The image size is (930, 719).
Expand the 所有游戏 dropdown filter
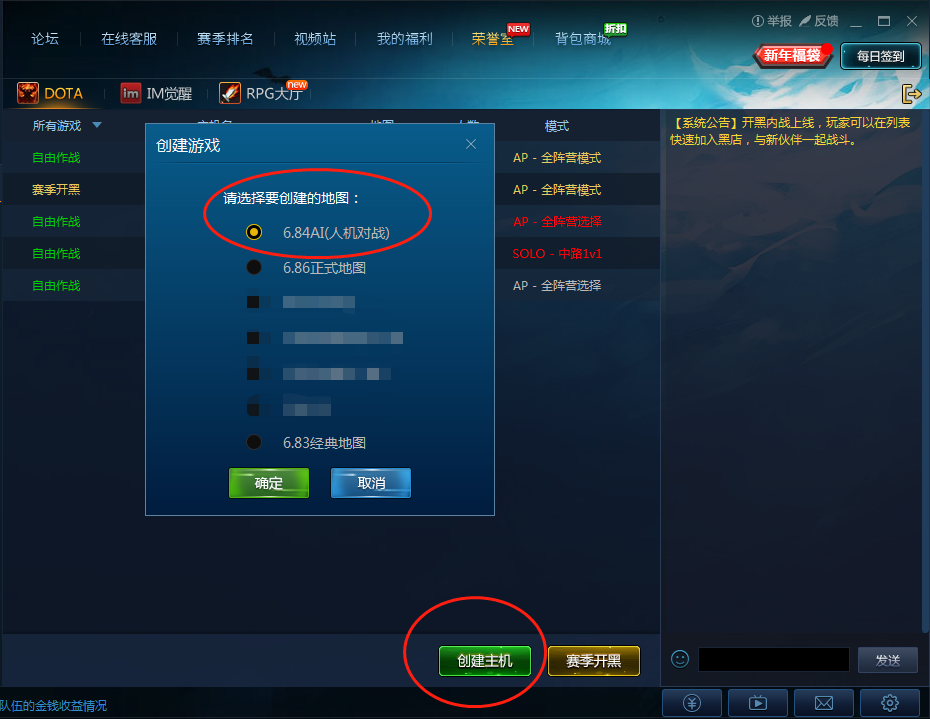click(x=67, y=126)
